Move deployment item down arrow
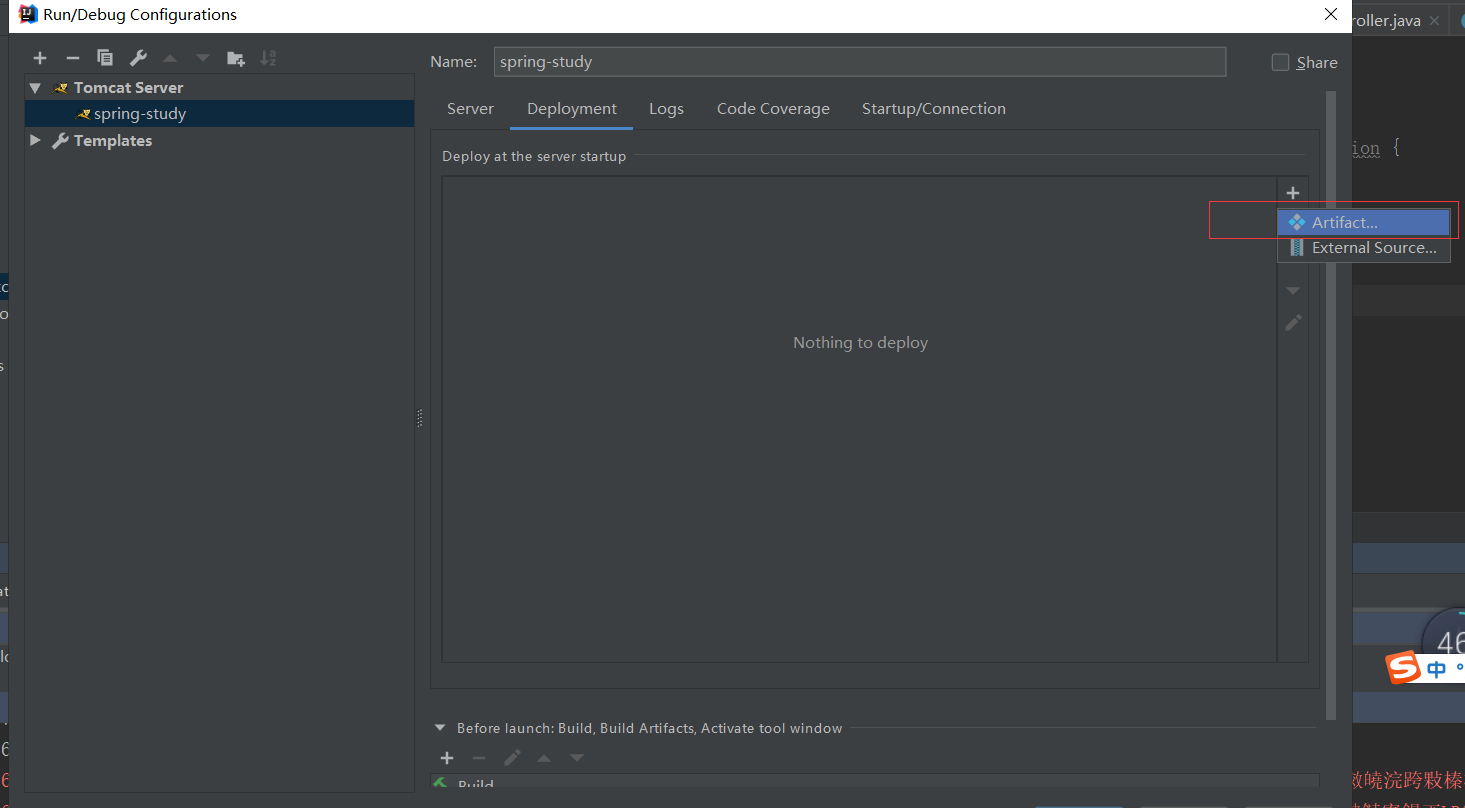This screenshot has height=808, width=1465. 1293,290
